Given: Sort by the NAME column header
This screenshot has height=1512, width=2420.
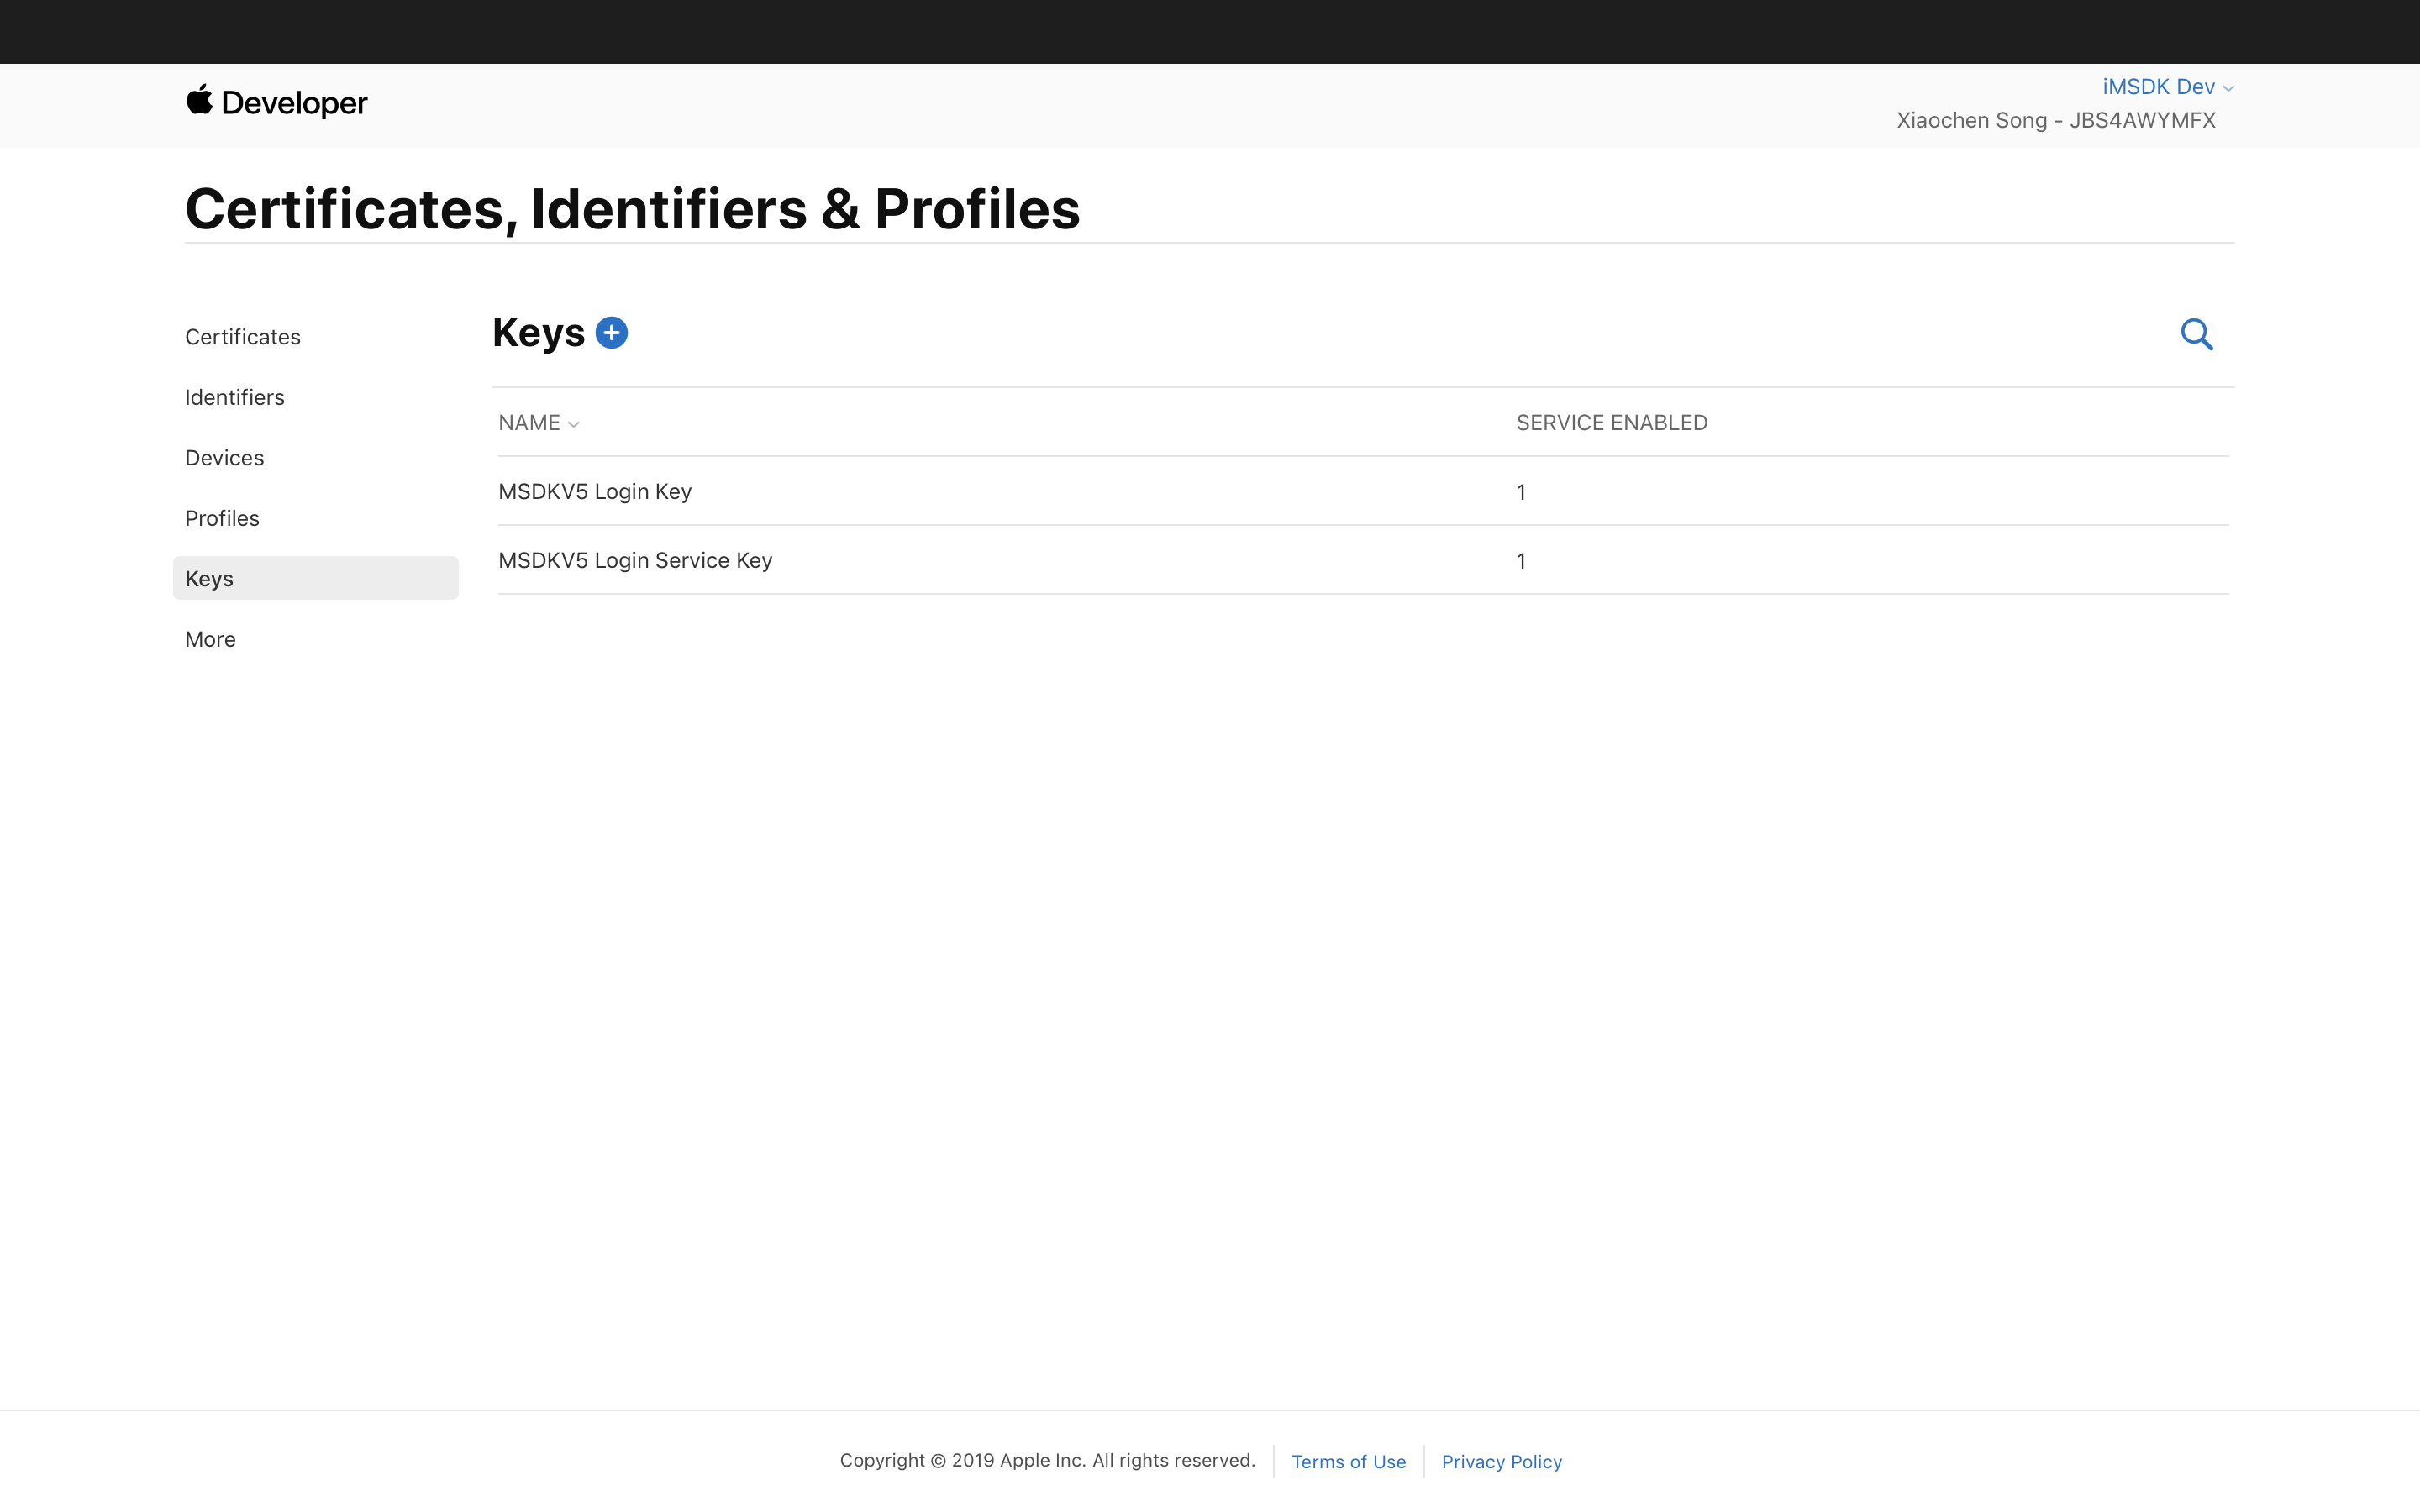Looking at the screenshot, I should [539, 423].
